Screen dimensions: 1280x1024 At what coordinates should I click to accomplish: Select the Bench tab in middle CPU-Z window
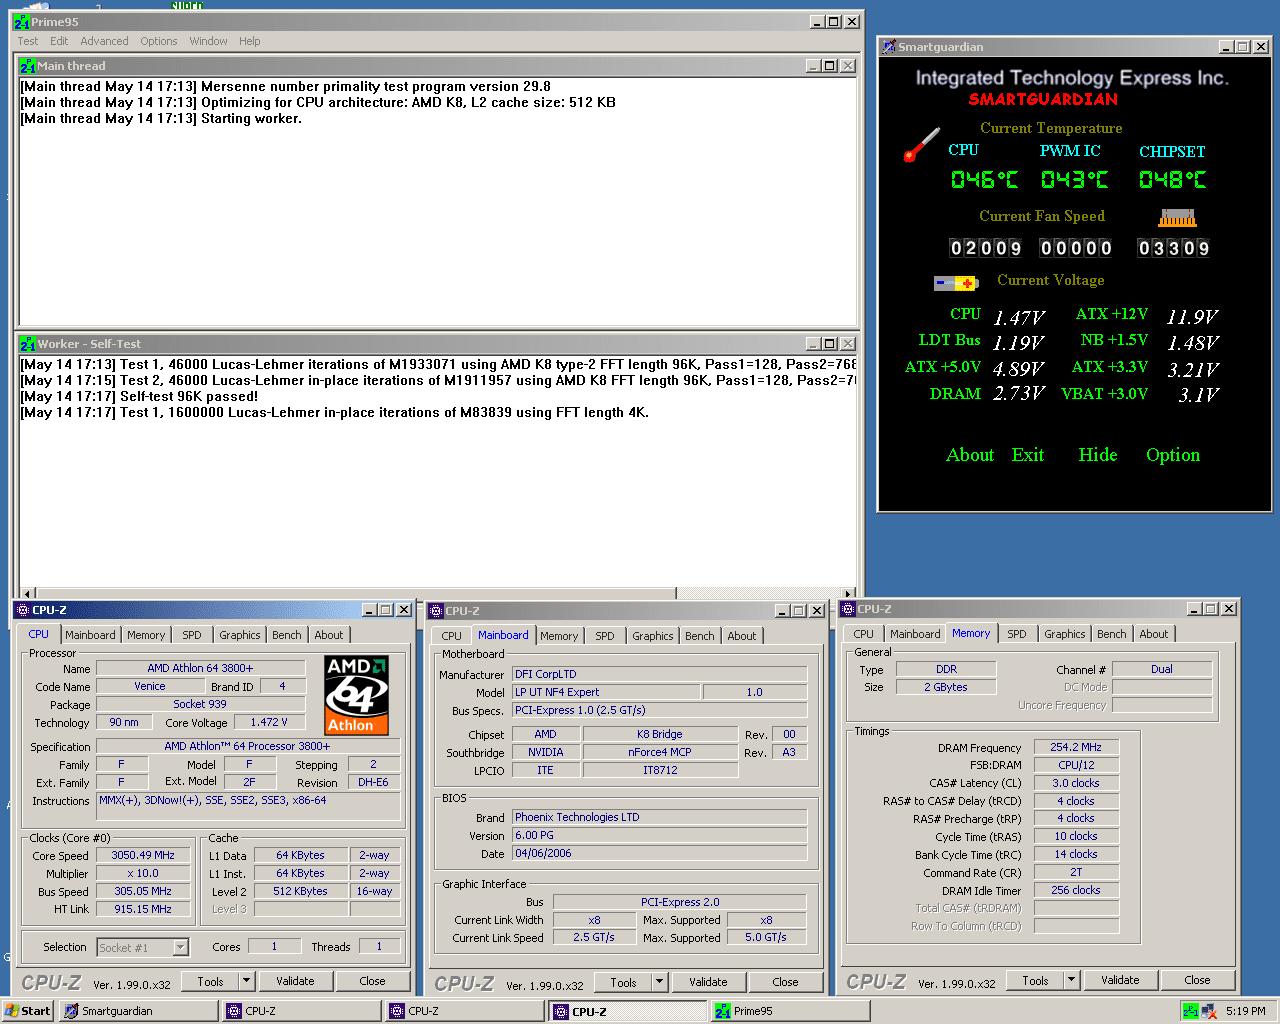tap(700, 636)
